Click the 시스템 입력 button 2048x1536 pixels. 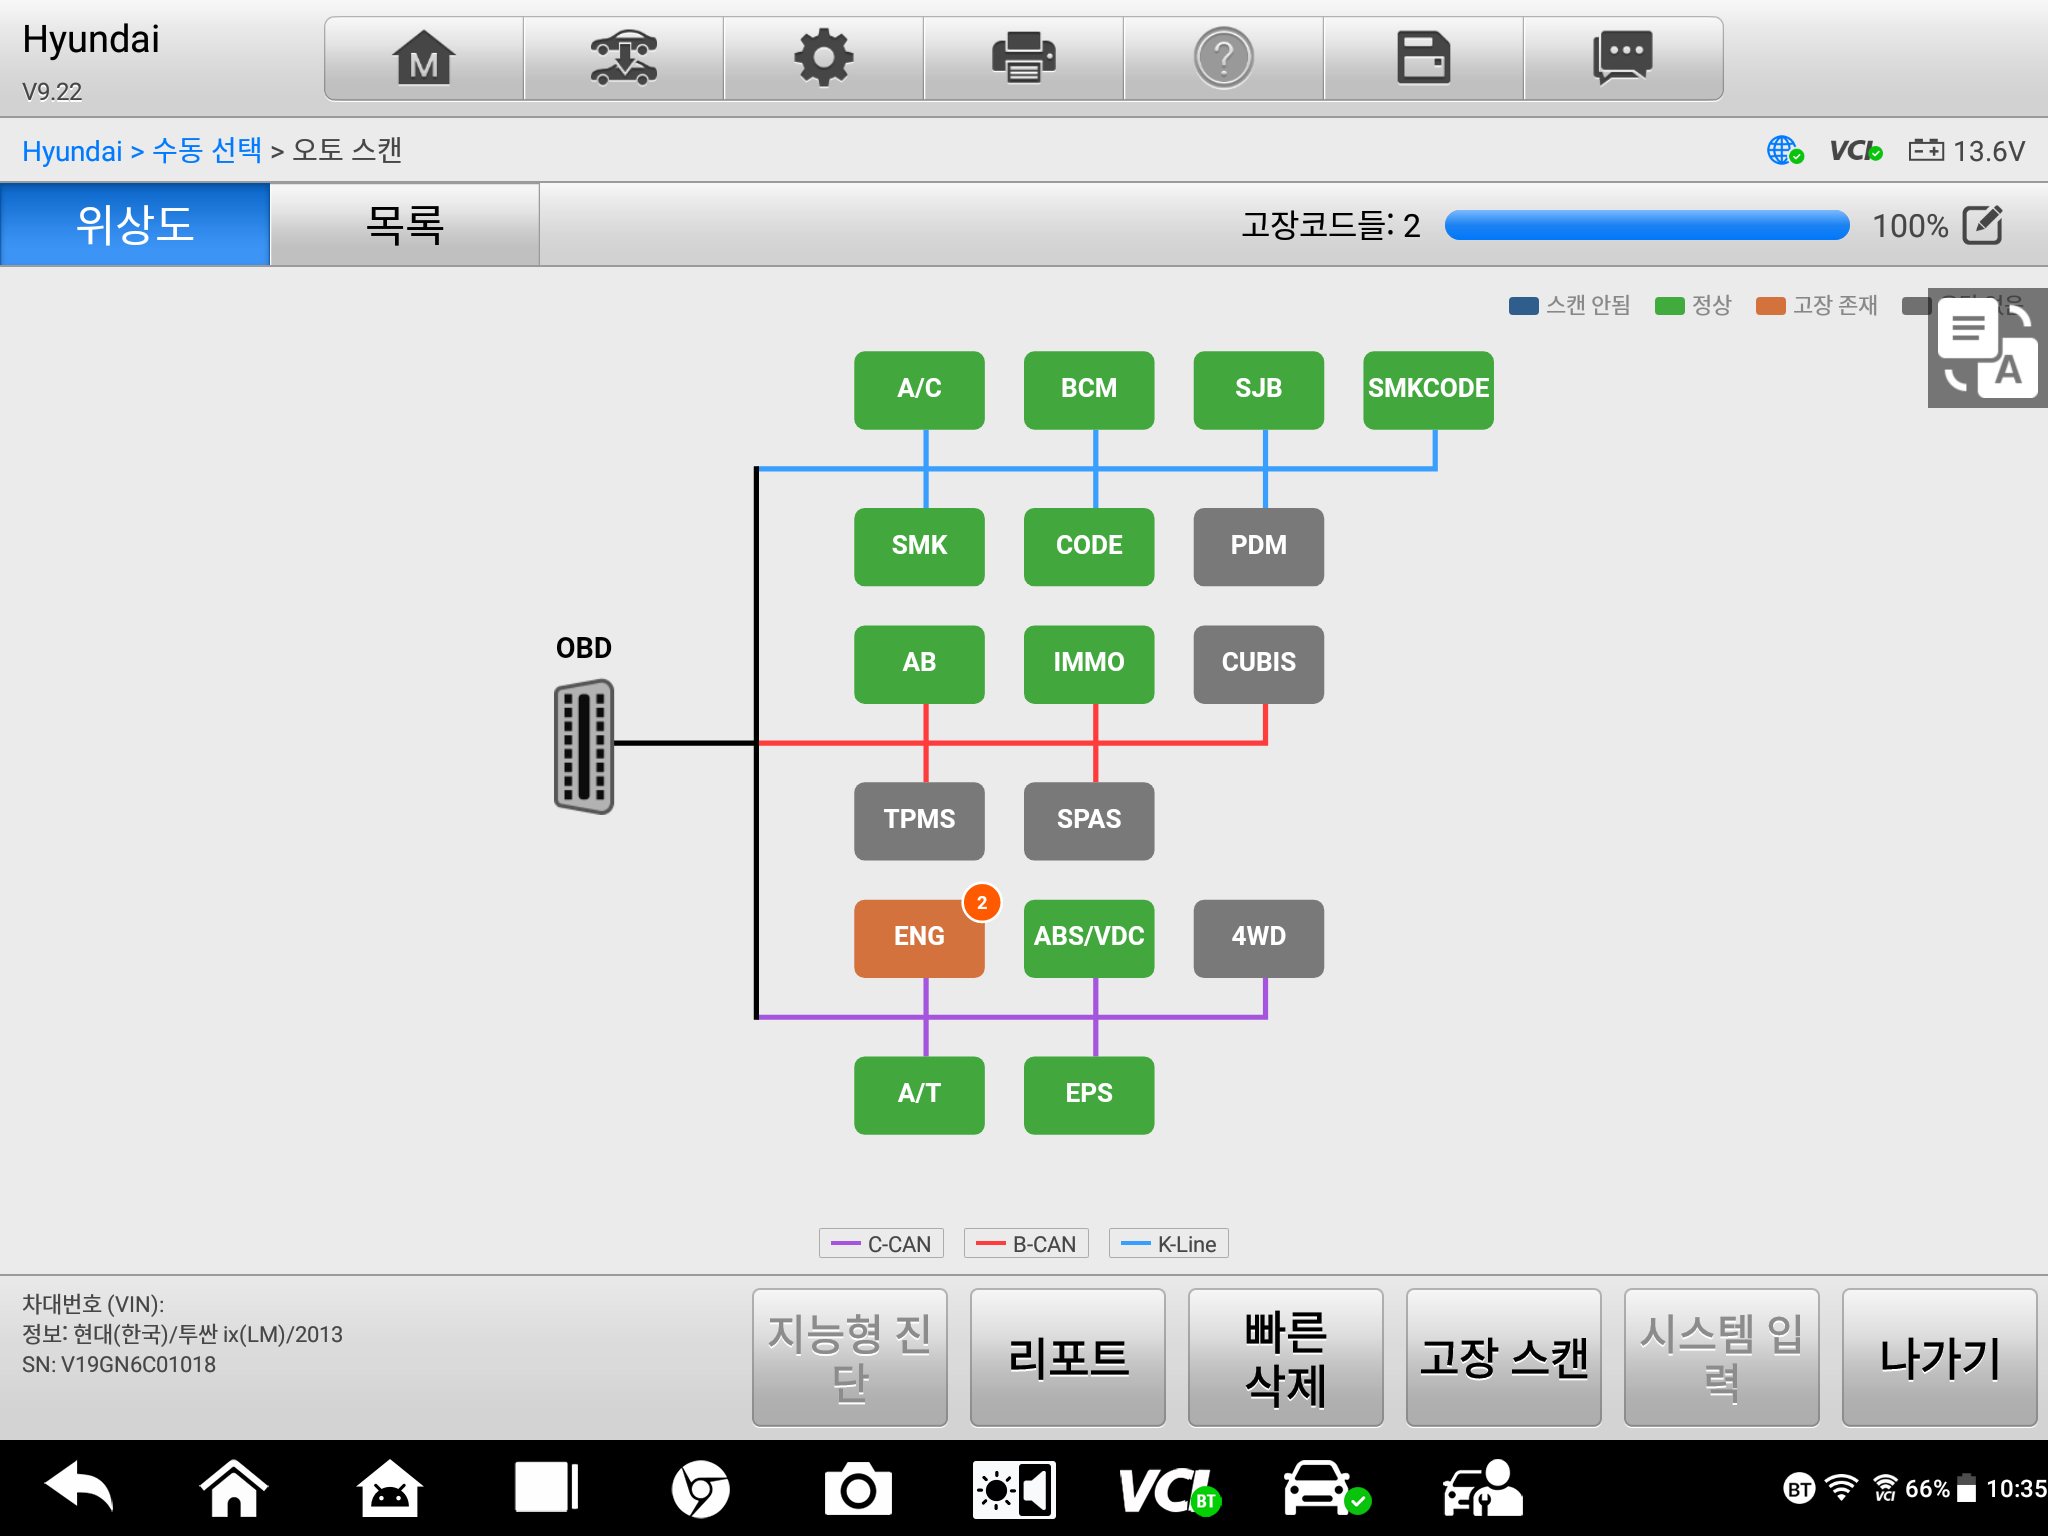[1722, 1357]
